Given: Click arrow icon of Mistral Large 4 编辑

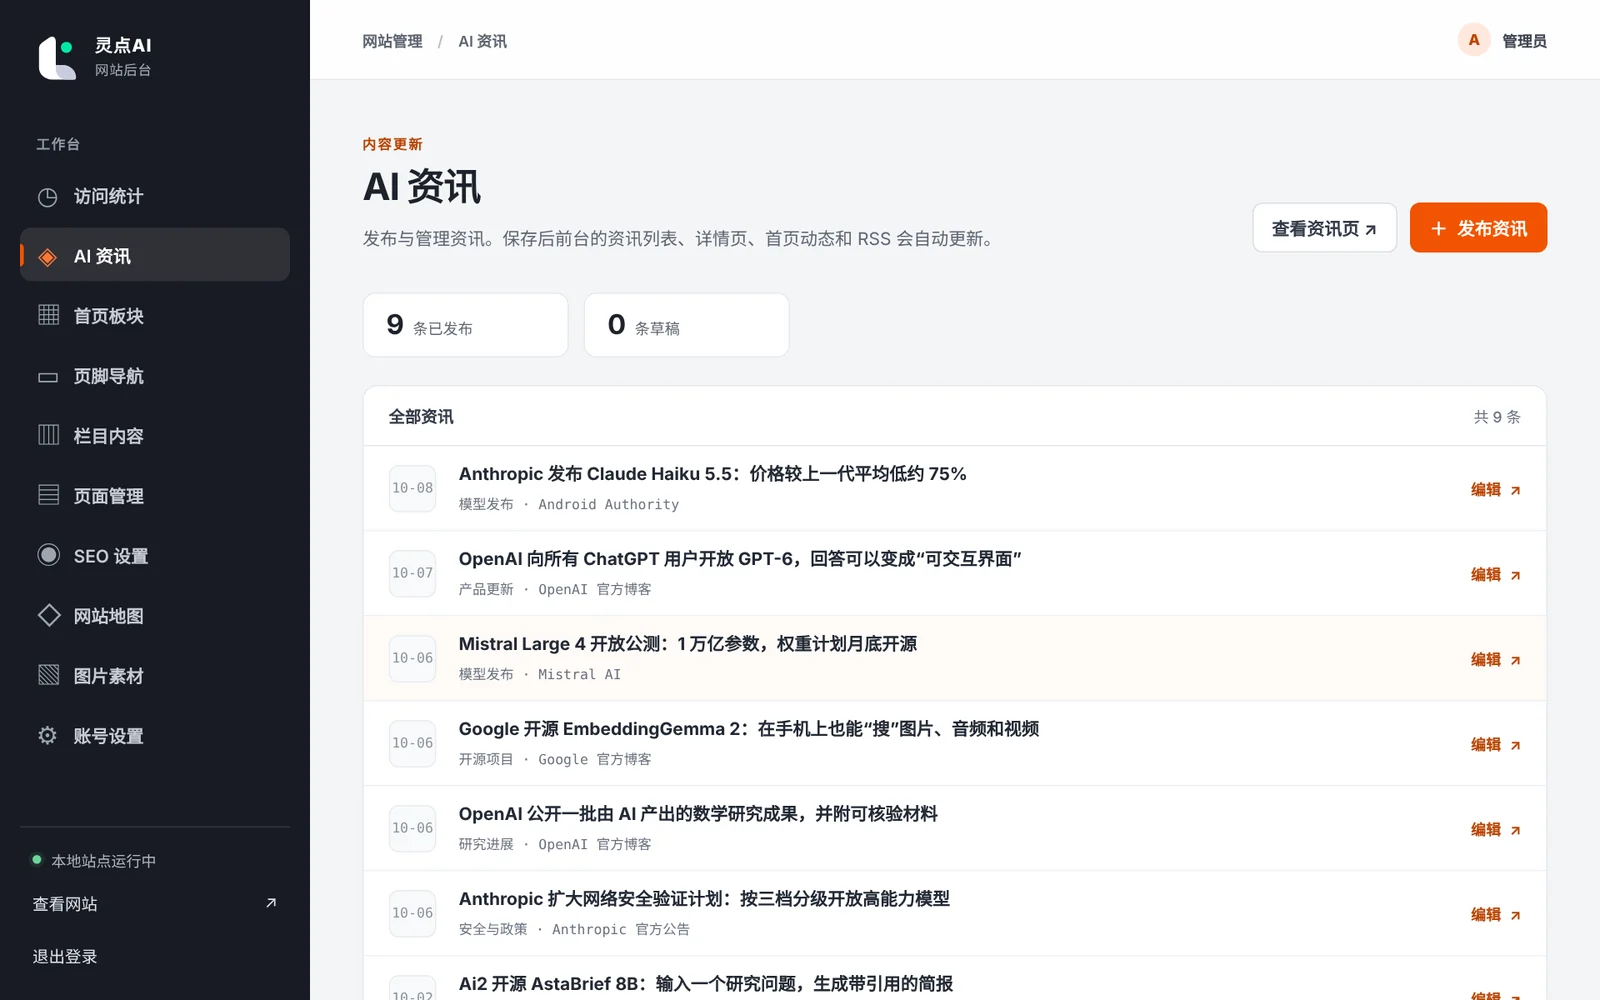Looking at the screenshot, I should point(1516,660).
